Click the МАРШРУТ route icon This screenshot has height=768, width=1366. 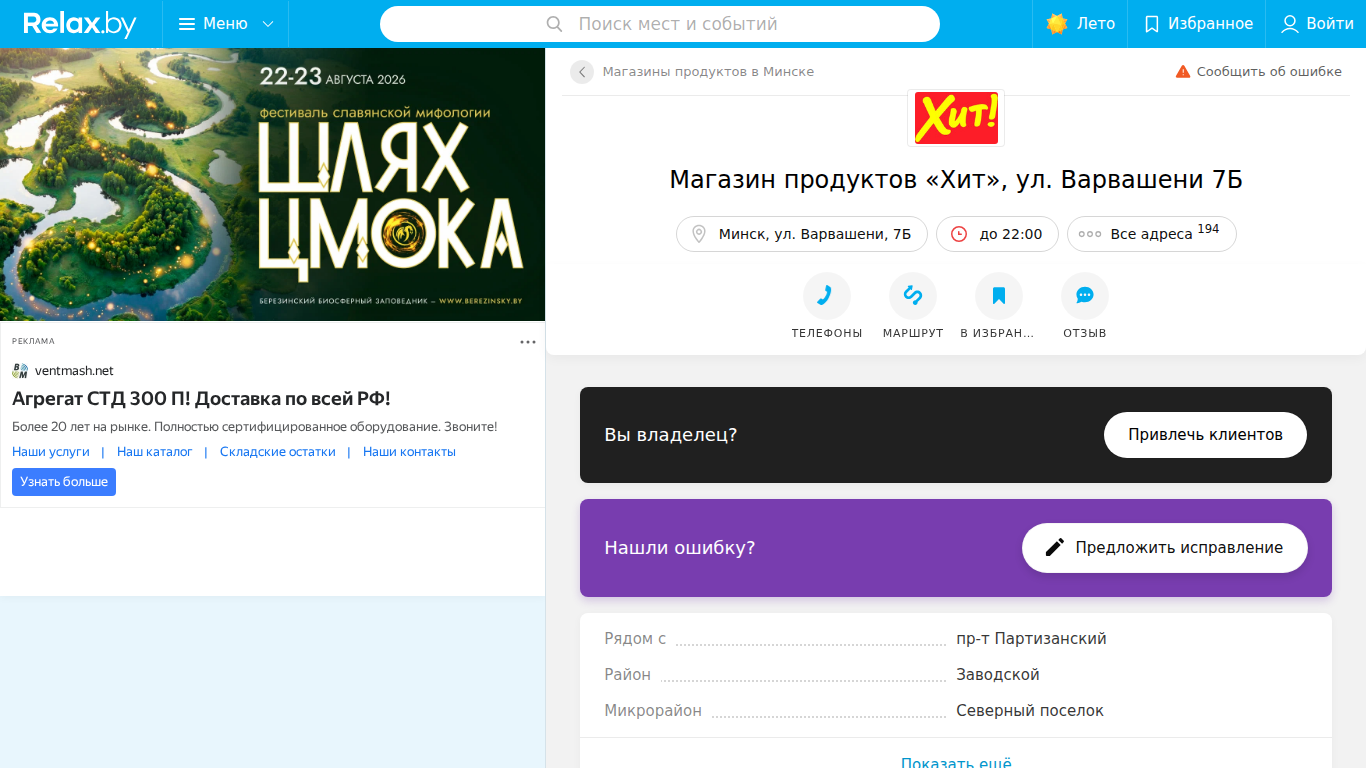913,296
